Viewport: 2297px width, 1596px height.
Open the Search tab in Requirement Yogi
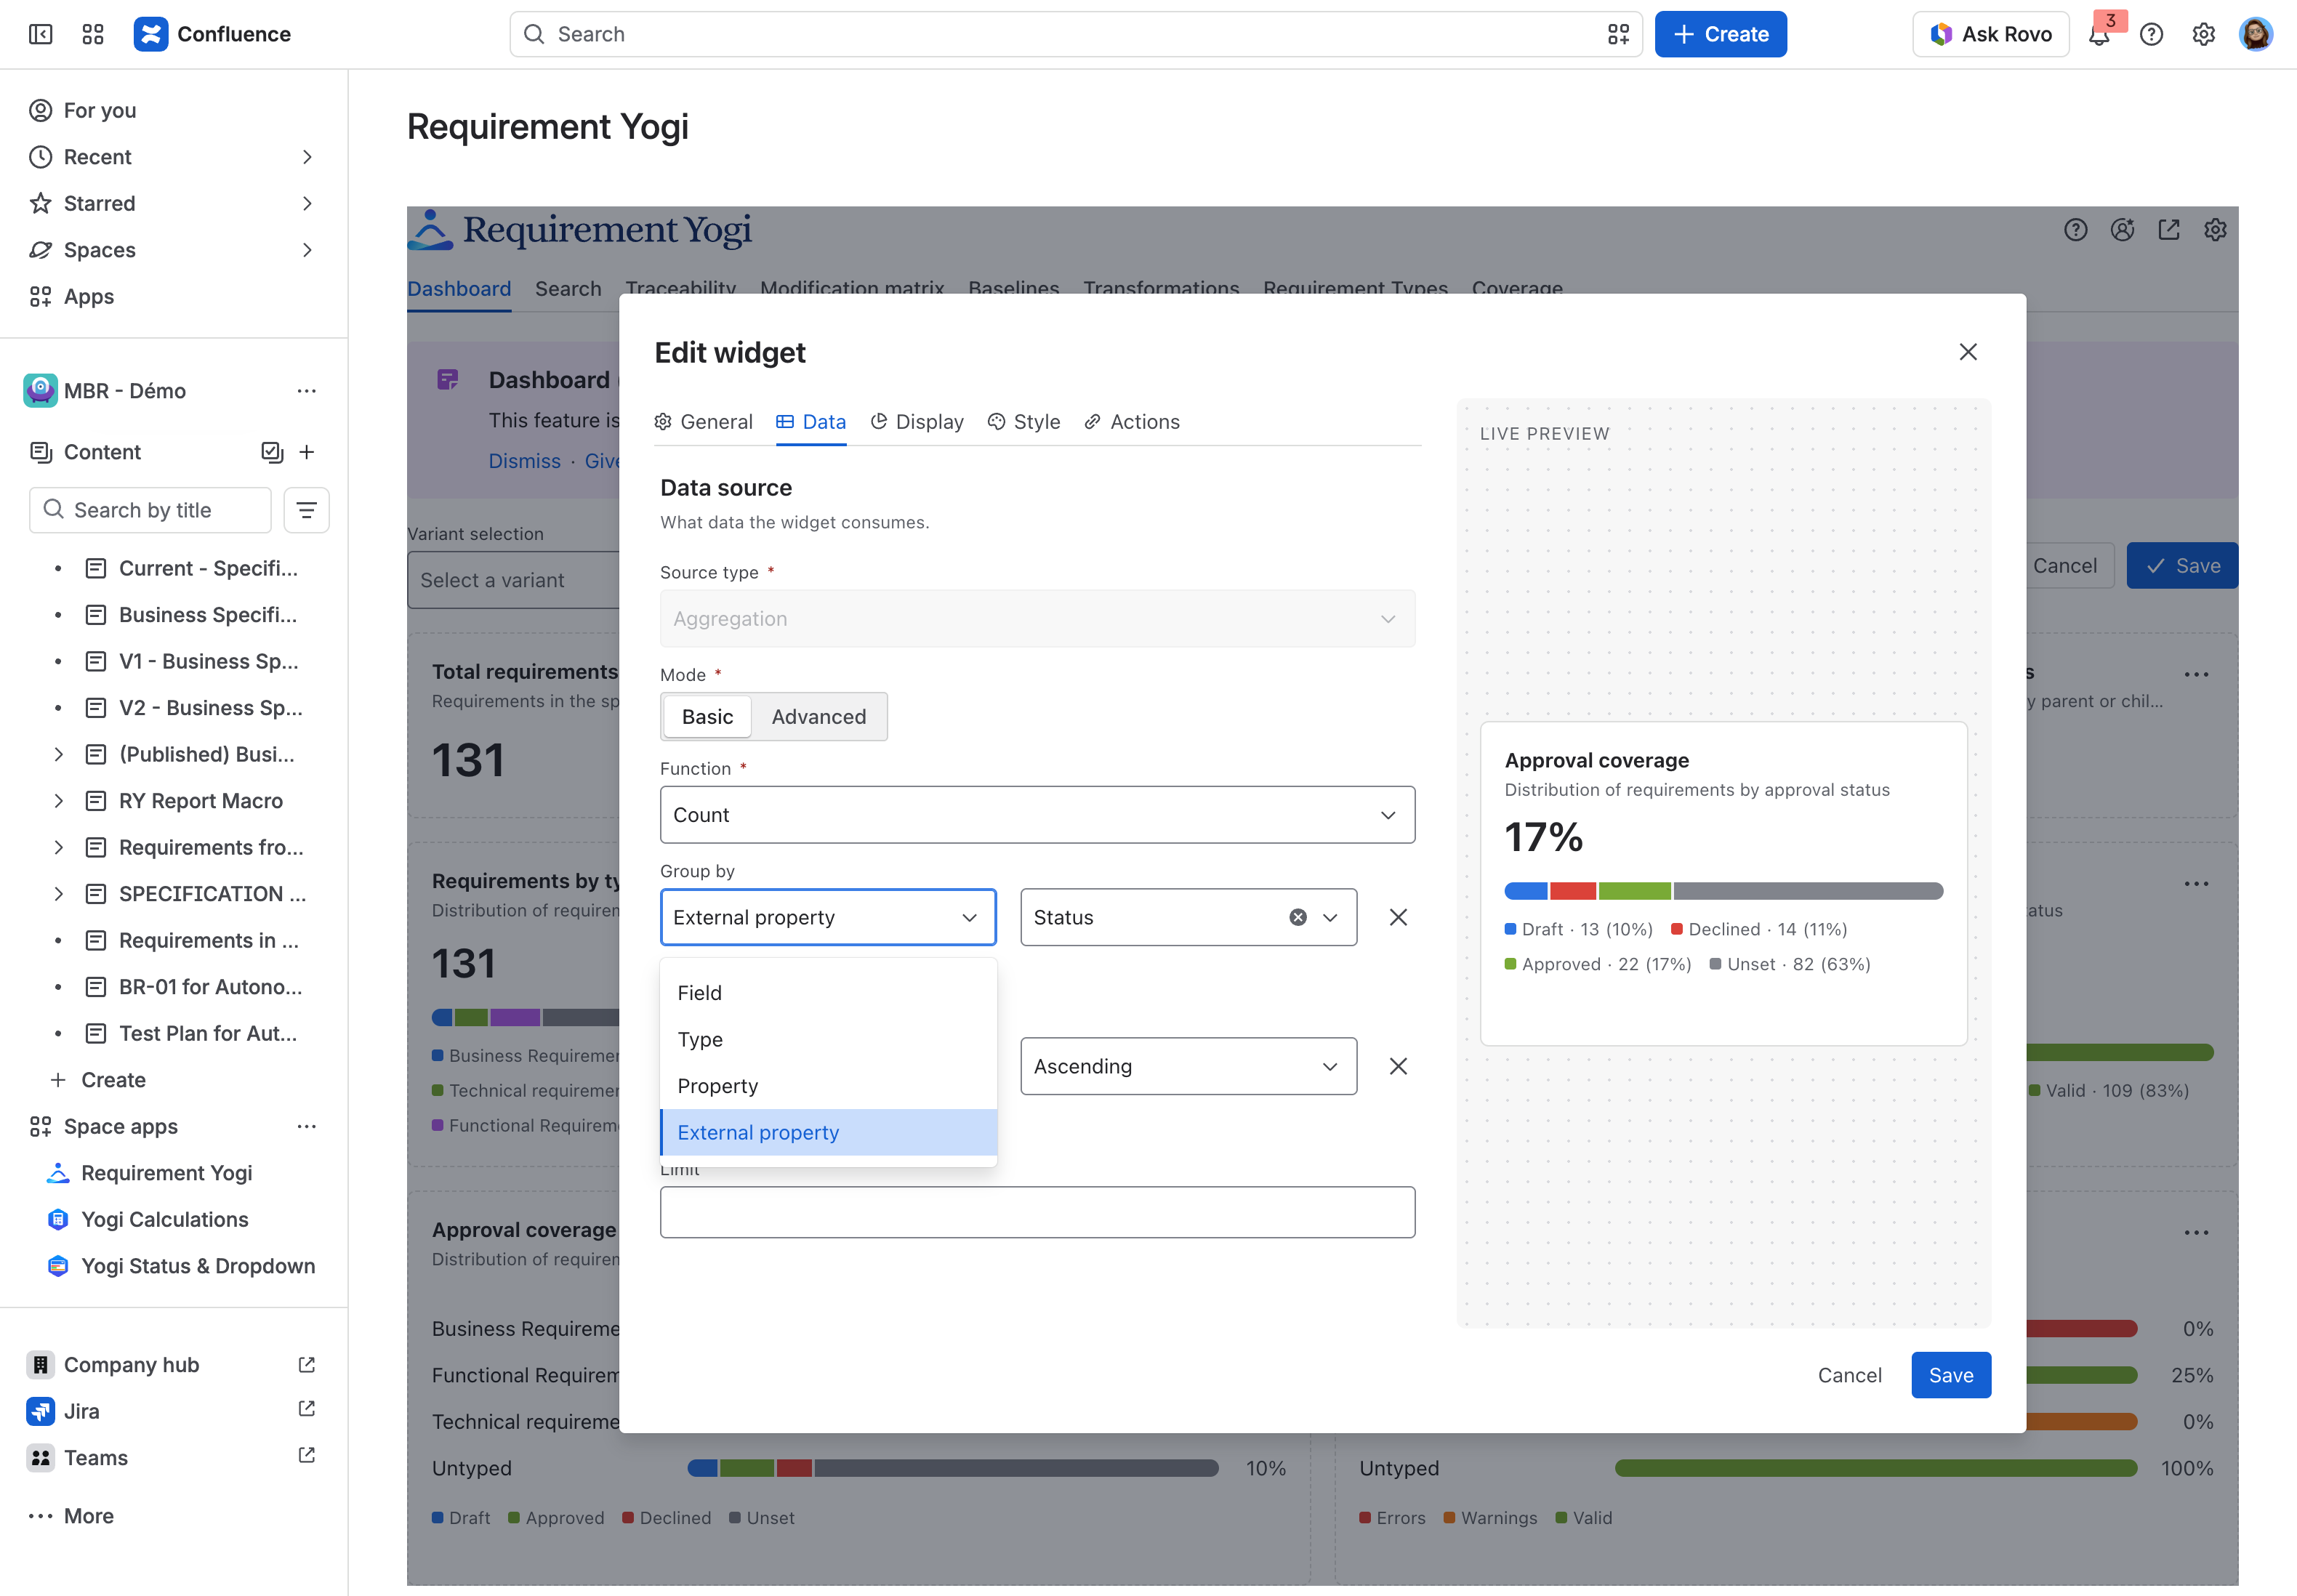[568, 289]
